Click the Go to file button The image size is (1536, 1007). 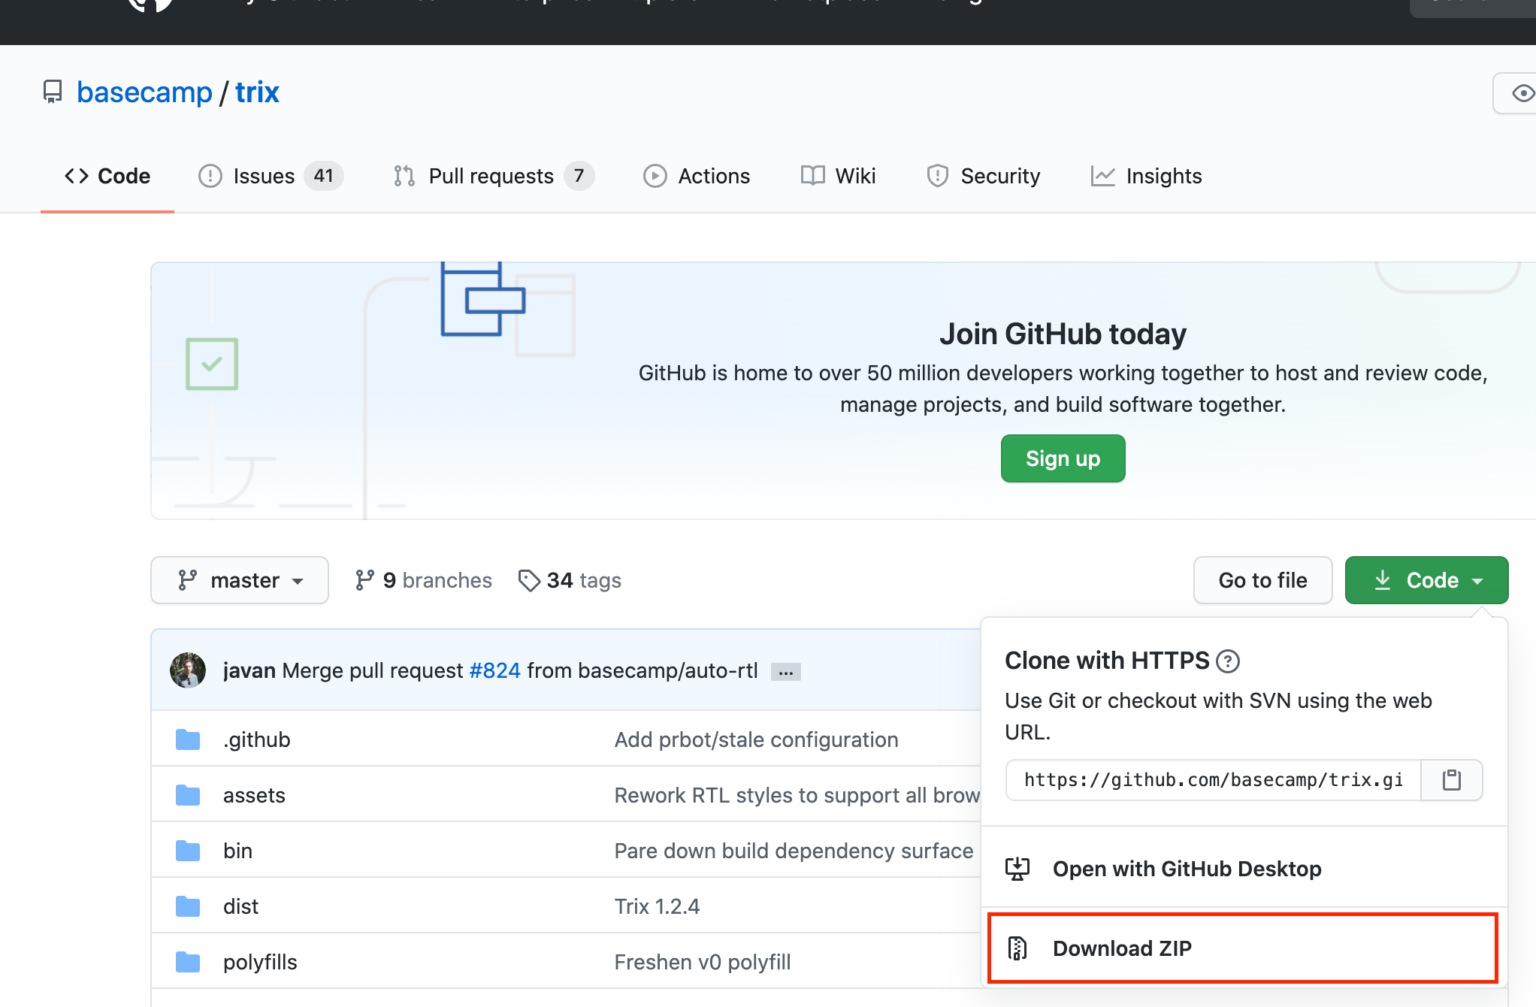click(x=1262, y=581)
